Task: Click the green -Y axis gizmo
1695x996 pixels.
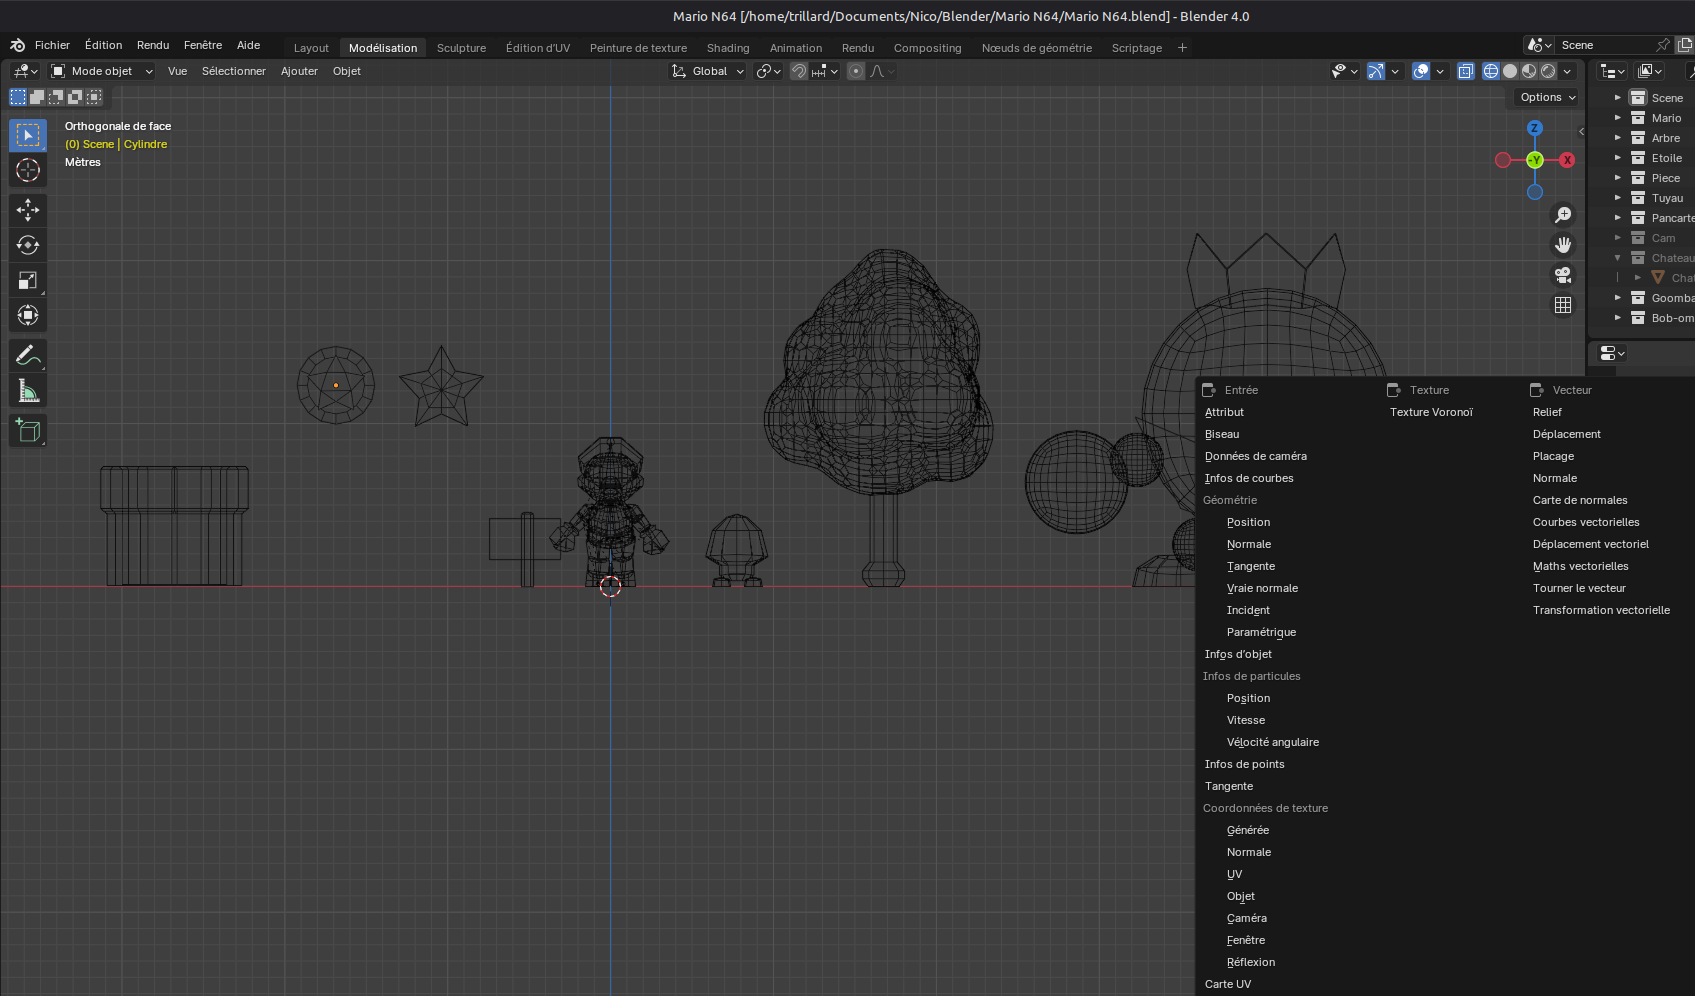Action: click(1535, 160)
